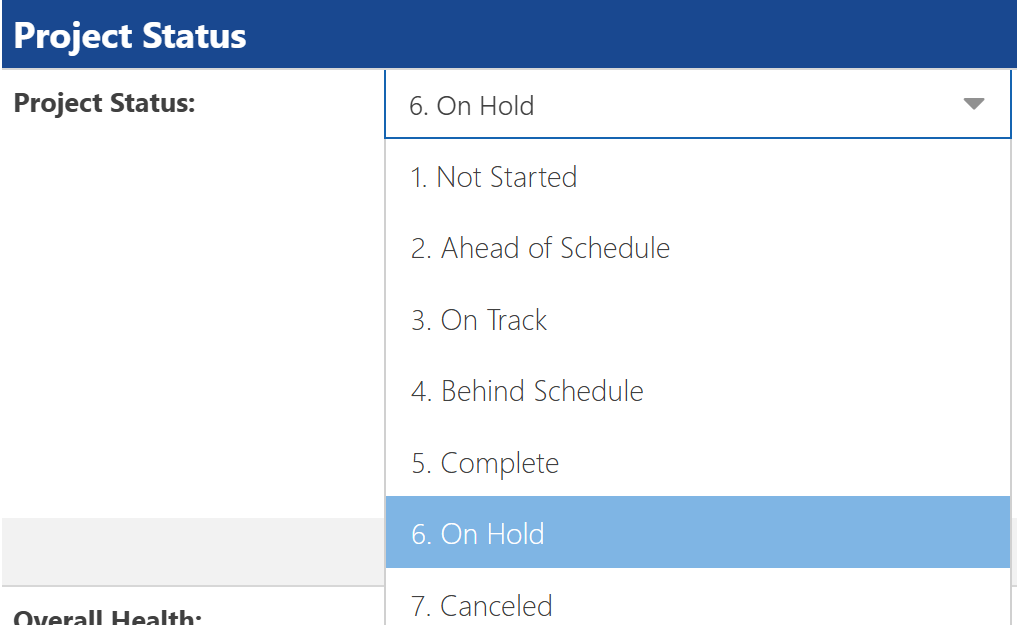
Task: Click the number 1. before Not Started
Action: coord(419,177)
